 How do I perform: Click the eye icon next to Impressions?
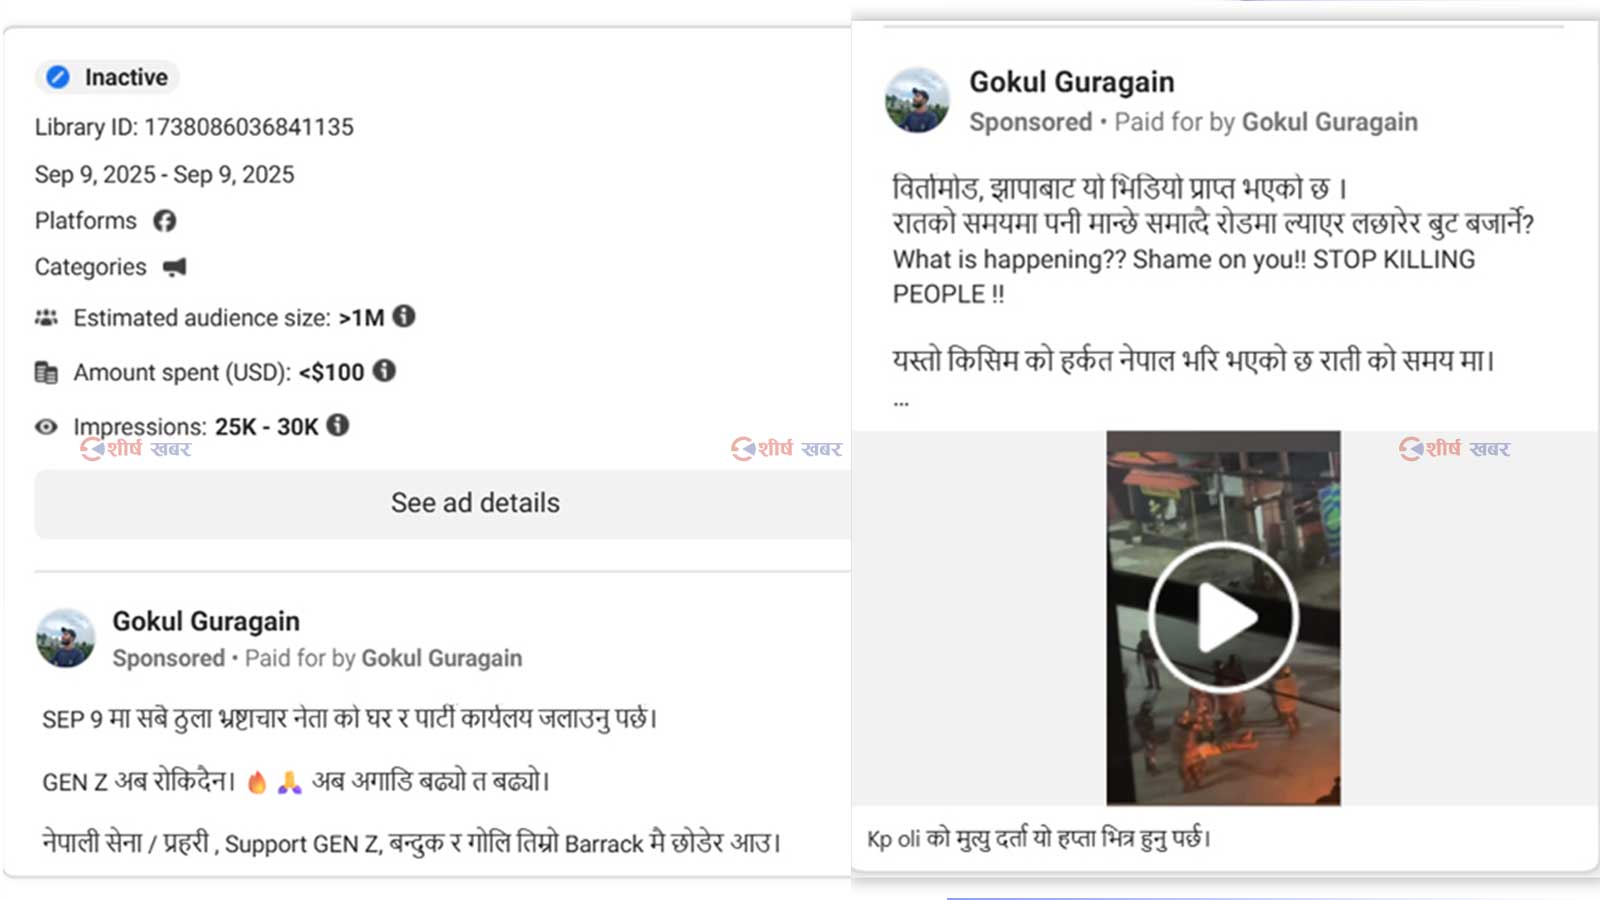click(x=46, y=427)
